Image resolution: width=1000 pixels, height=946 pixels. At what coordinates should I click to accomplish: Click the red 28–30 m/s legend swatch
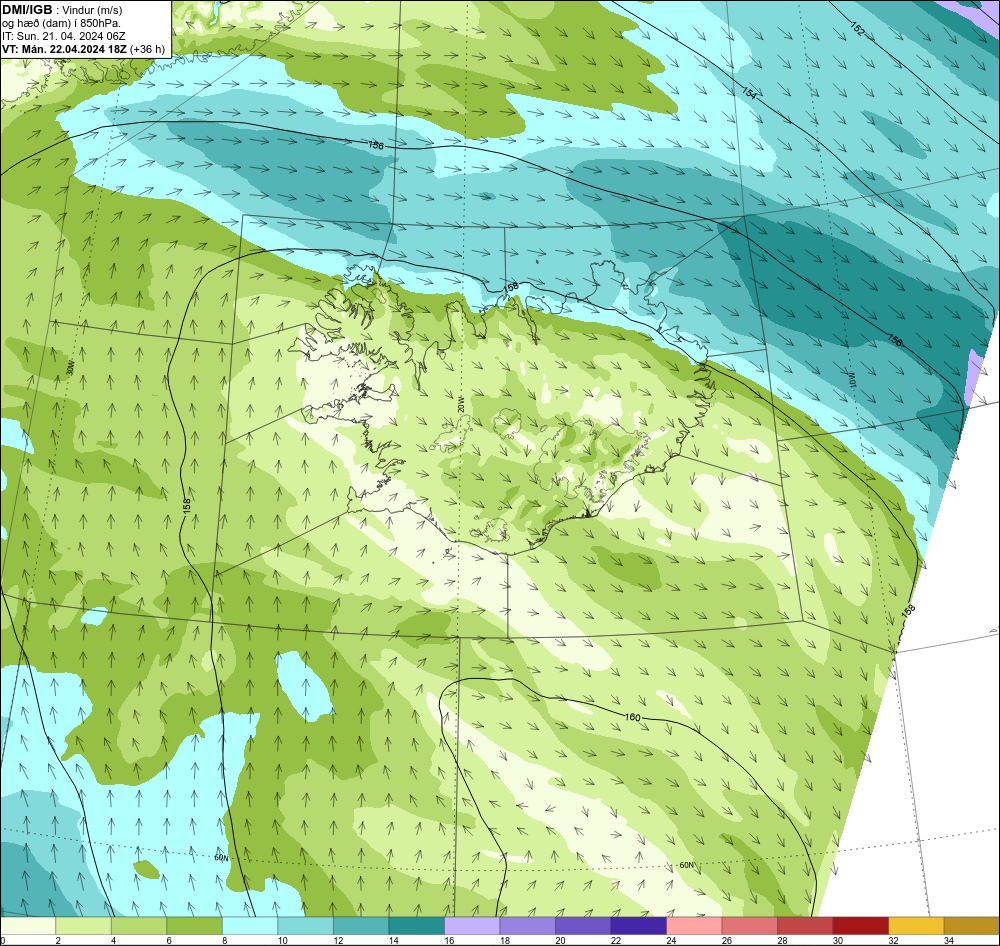[x=805, y=926]
